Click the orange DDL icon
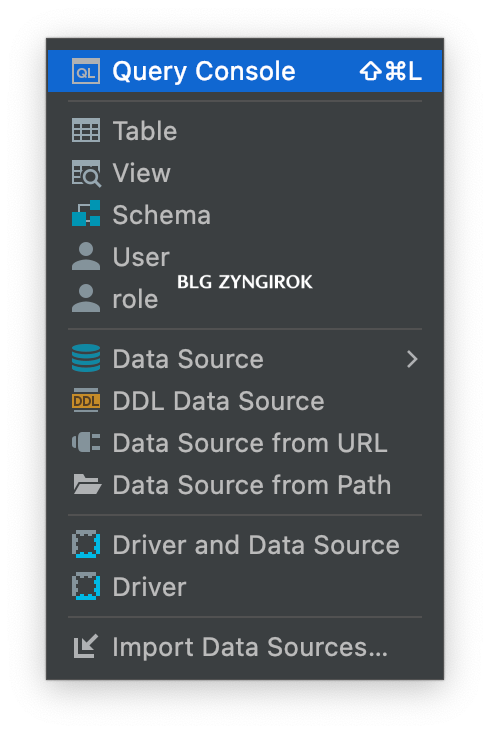The width and height of the screenshot is (490, 734). 86,400
